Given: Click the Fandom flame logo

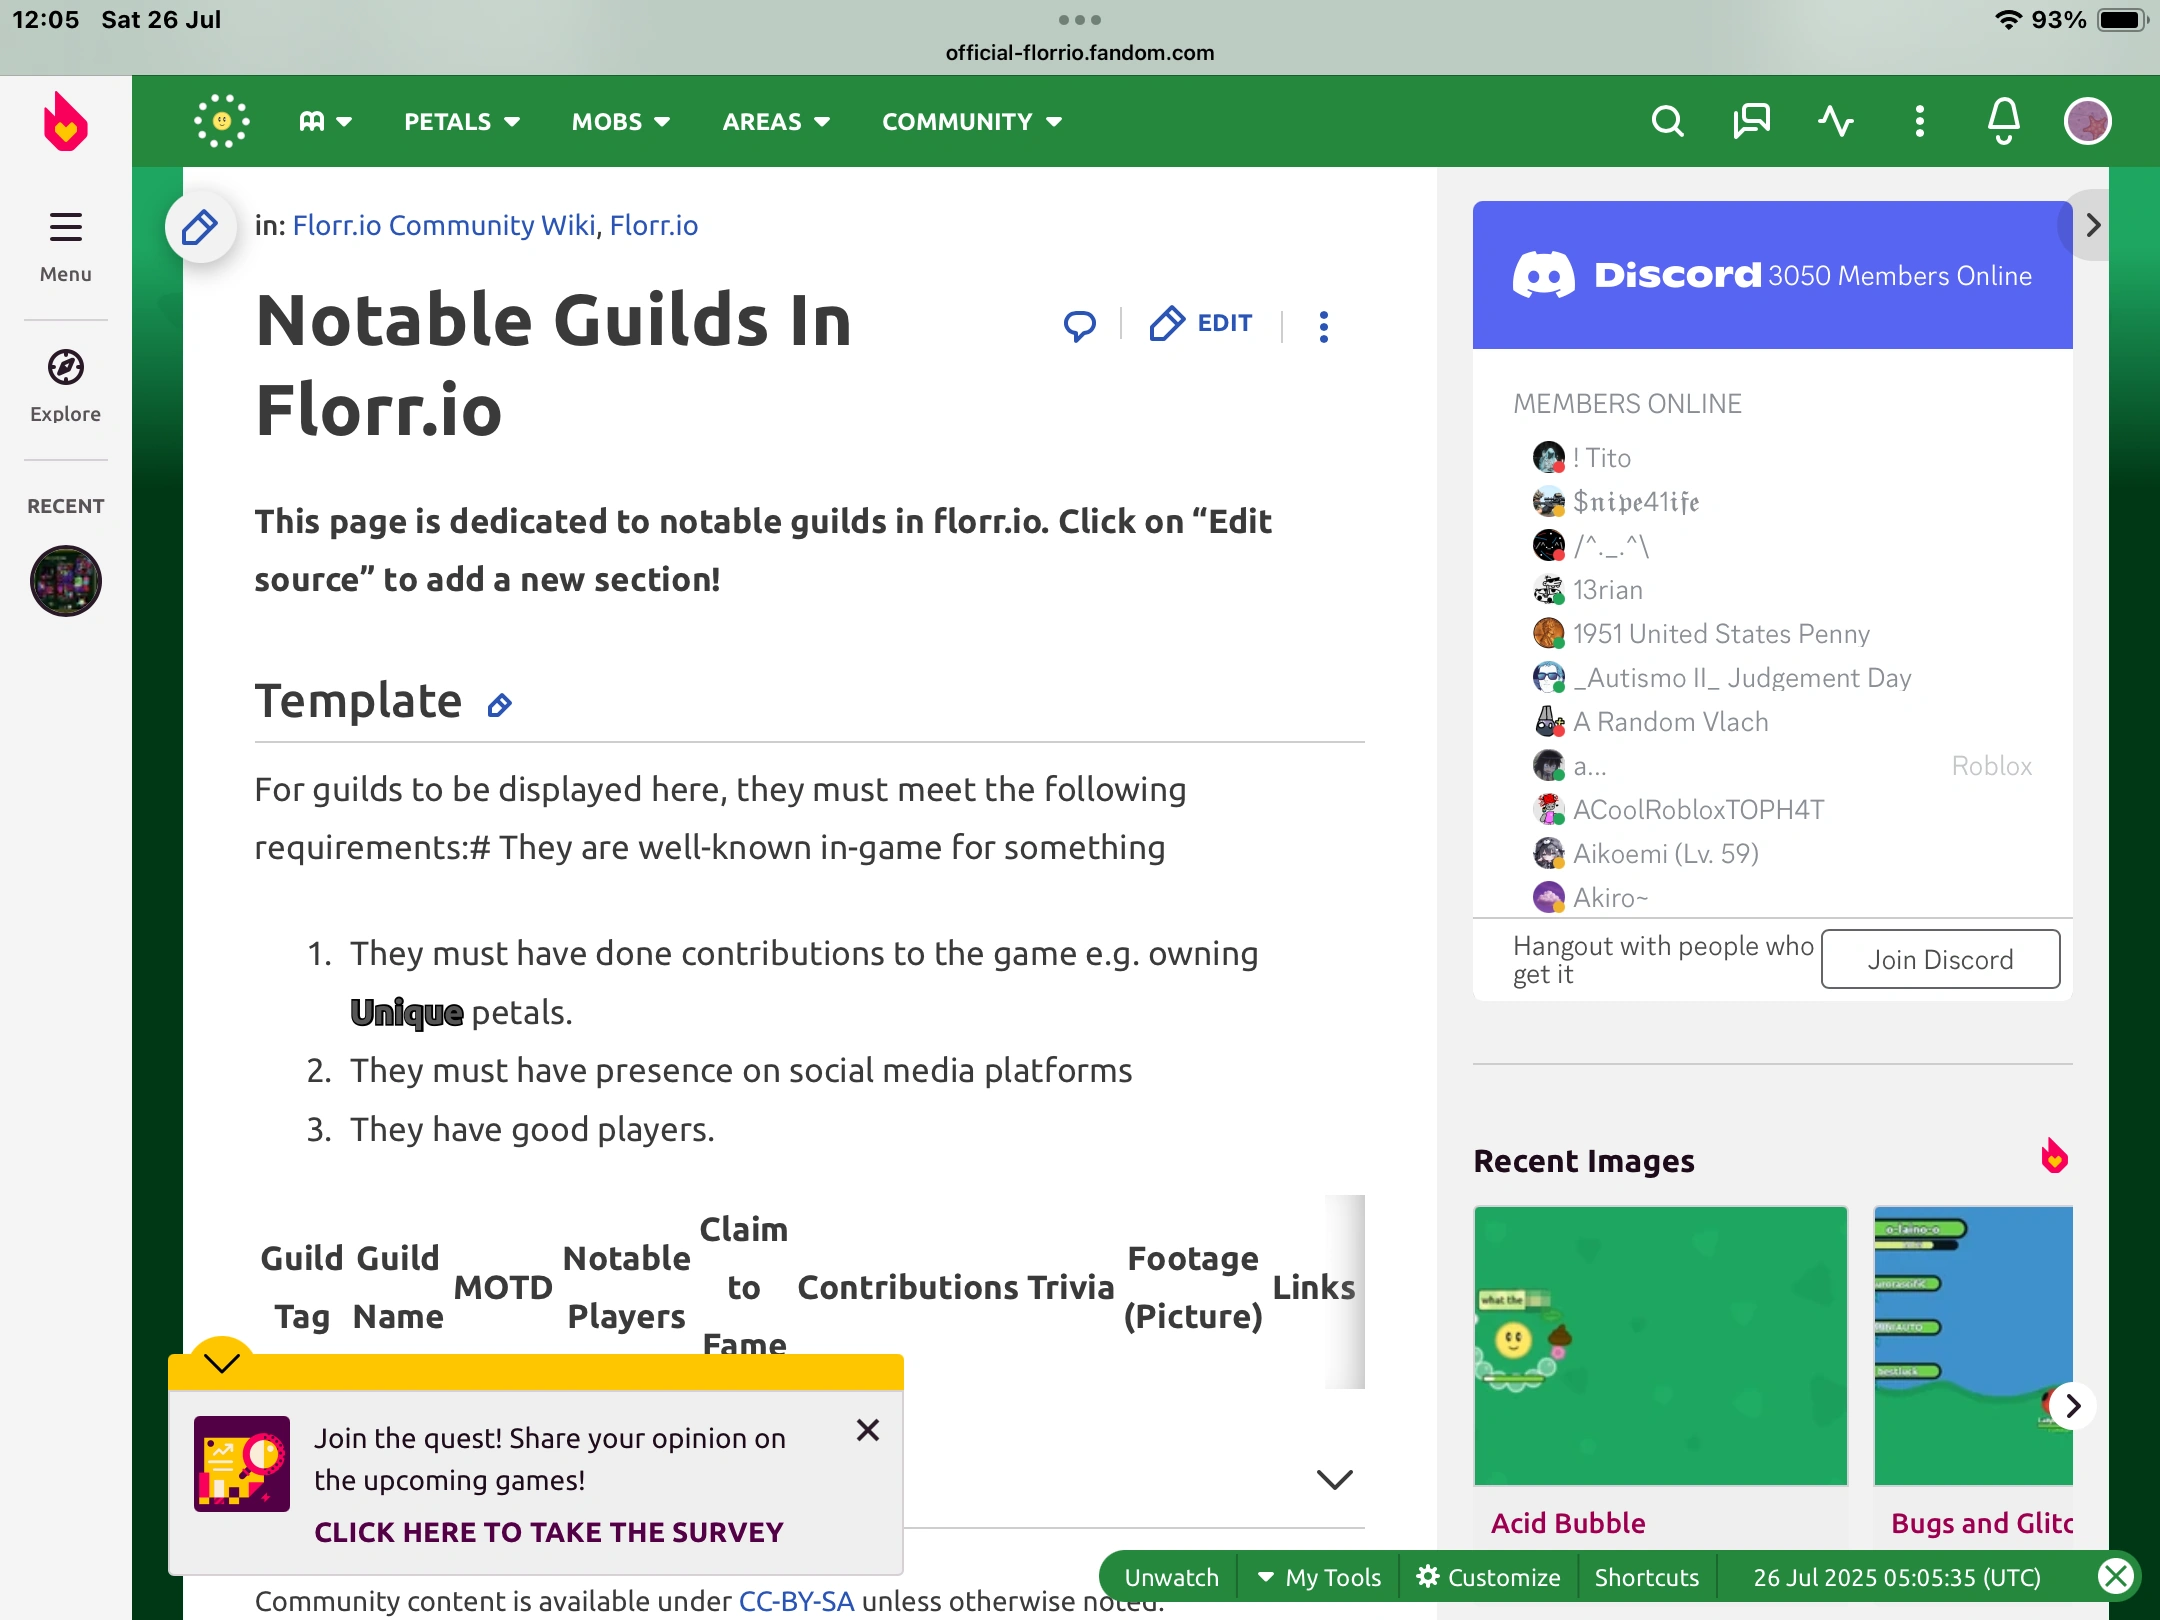Looking at the screenshot, I should pyautogui.click(x=66, y=122).
